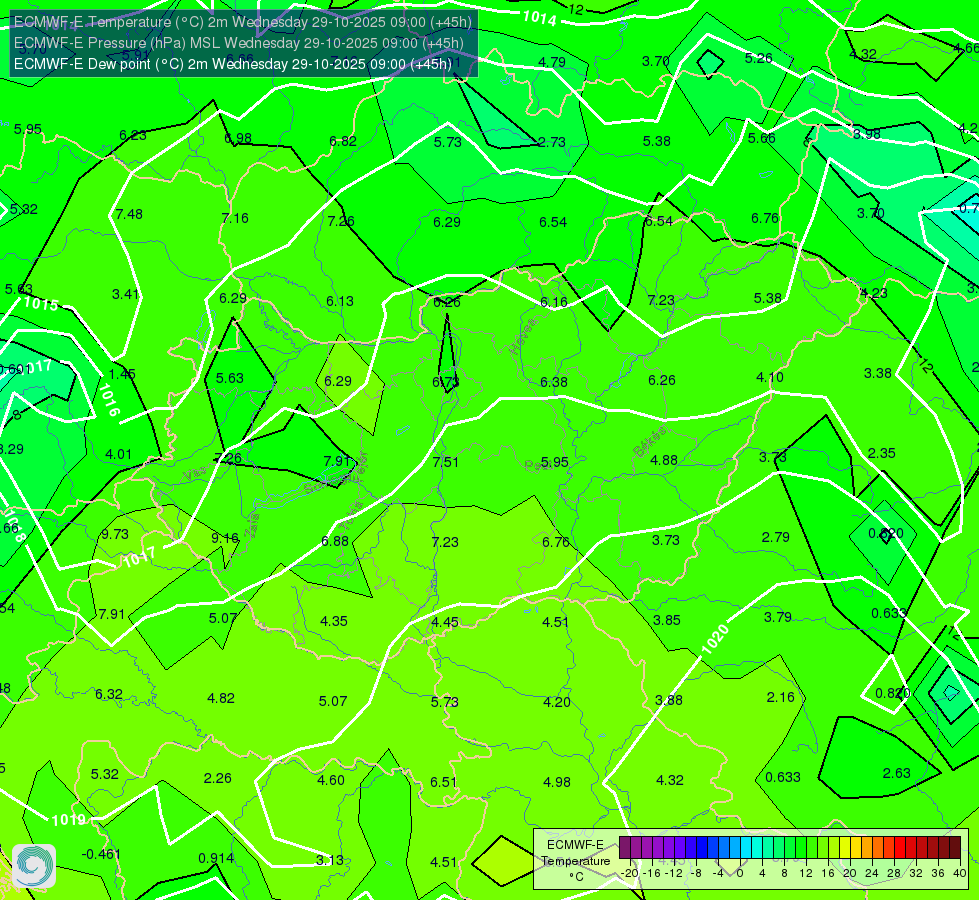Screen dimensions: 979x900
Task: Click the 1020 pressure isobar label
Action: [715, 639]
